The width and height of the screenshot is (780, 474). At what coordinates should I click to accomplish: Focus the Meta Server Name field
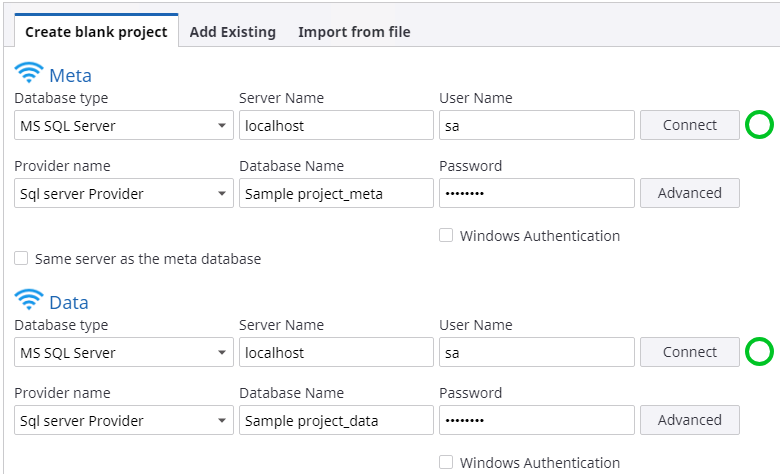tap(336, 125)
